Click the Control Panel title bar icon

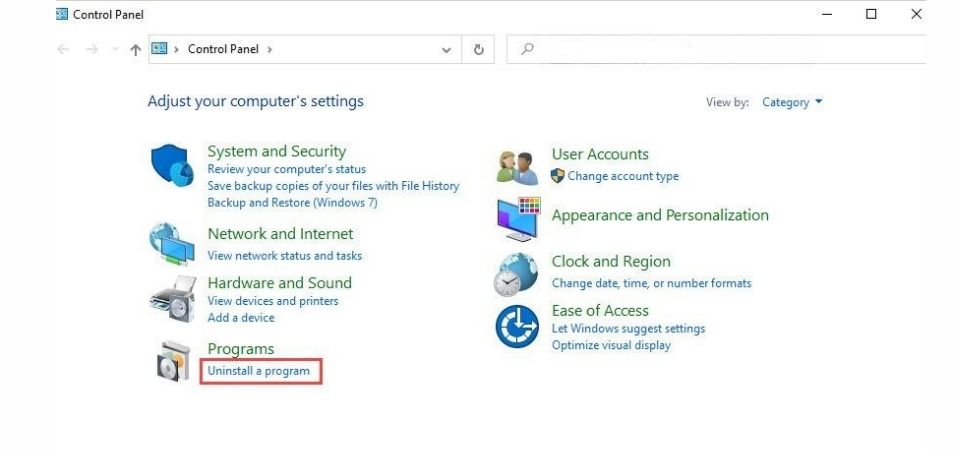click(x=62, y=14)
